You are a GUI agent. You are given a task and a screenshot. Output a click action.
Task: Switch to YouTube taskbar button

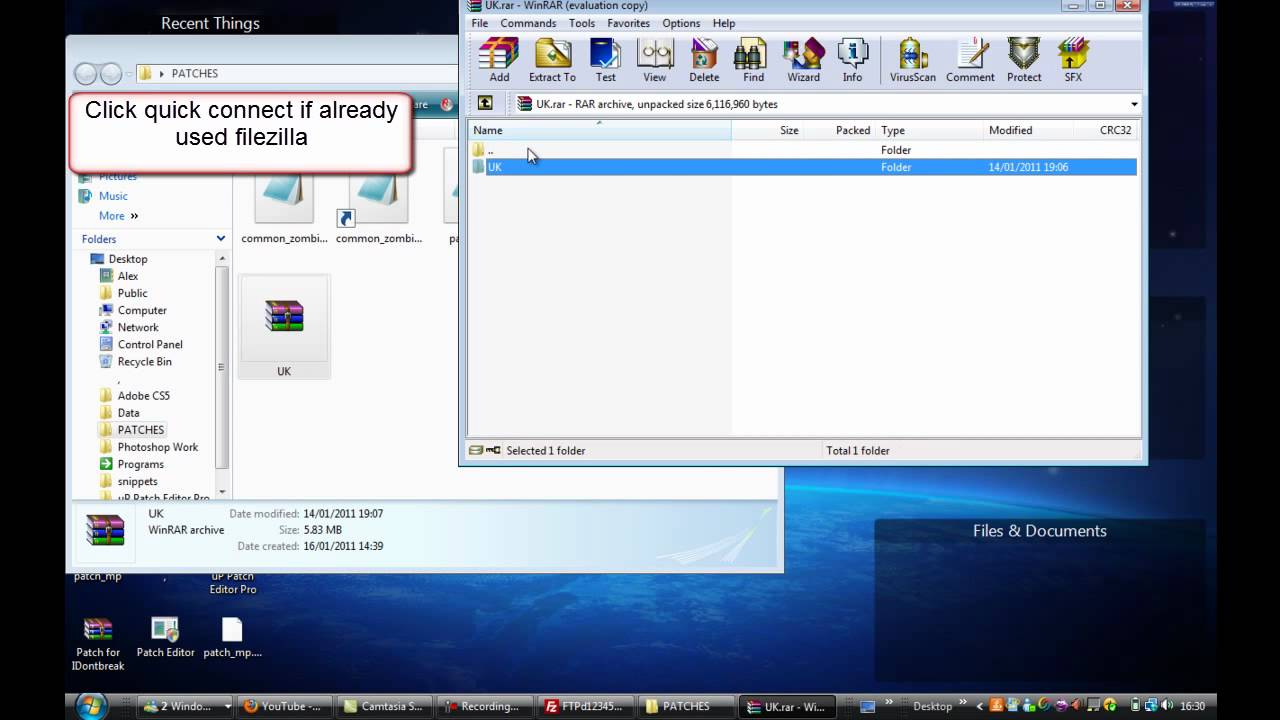(285, 706)
